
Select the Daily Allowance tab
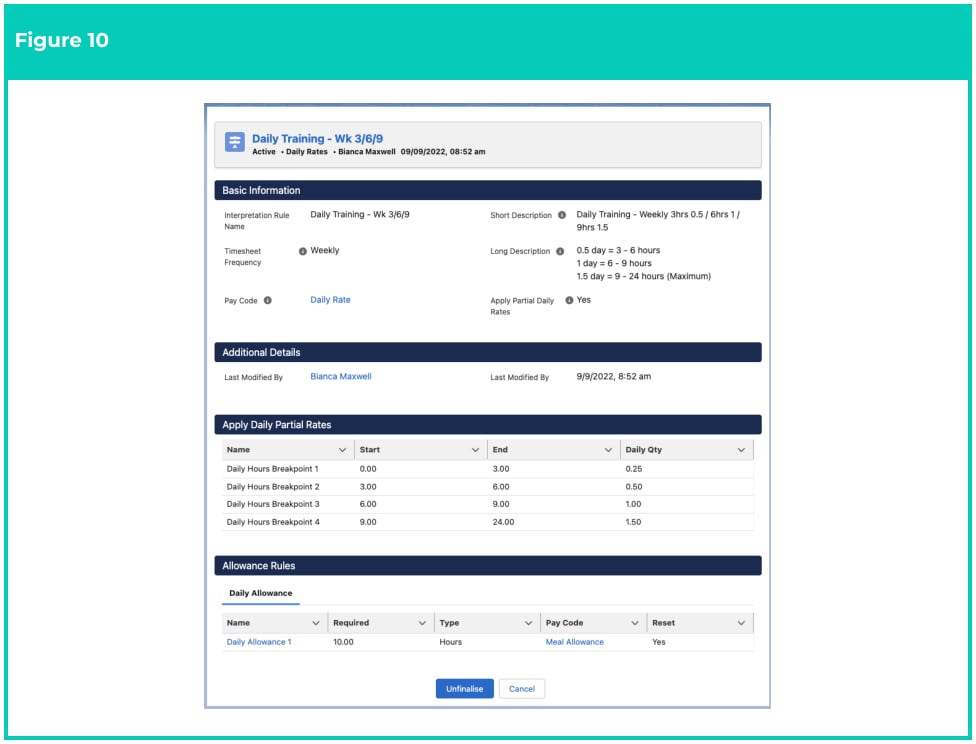261,593
